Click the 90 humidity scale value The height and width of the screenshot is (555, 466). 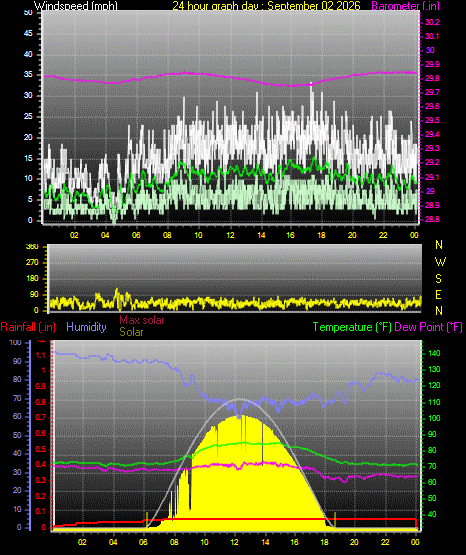pyautogui.click(x=17, y=361)
